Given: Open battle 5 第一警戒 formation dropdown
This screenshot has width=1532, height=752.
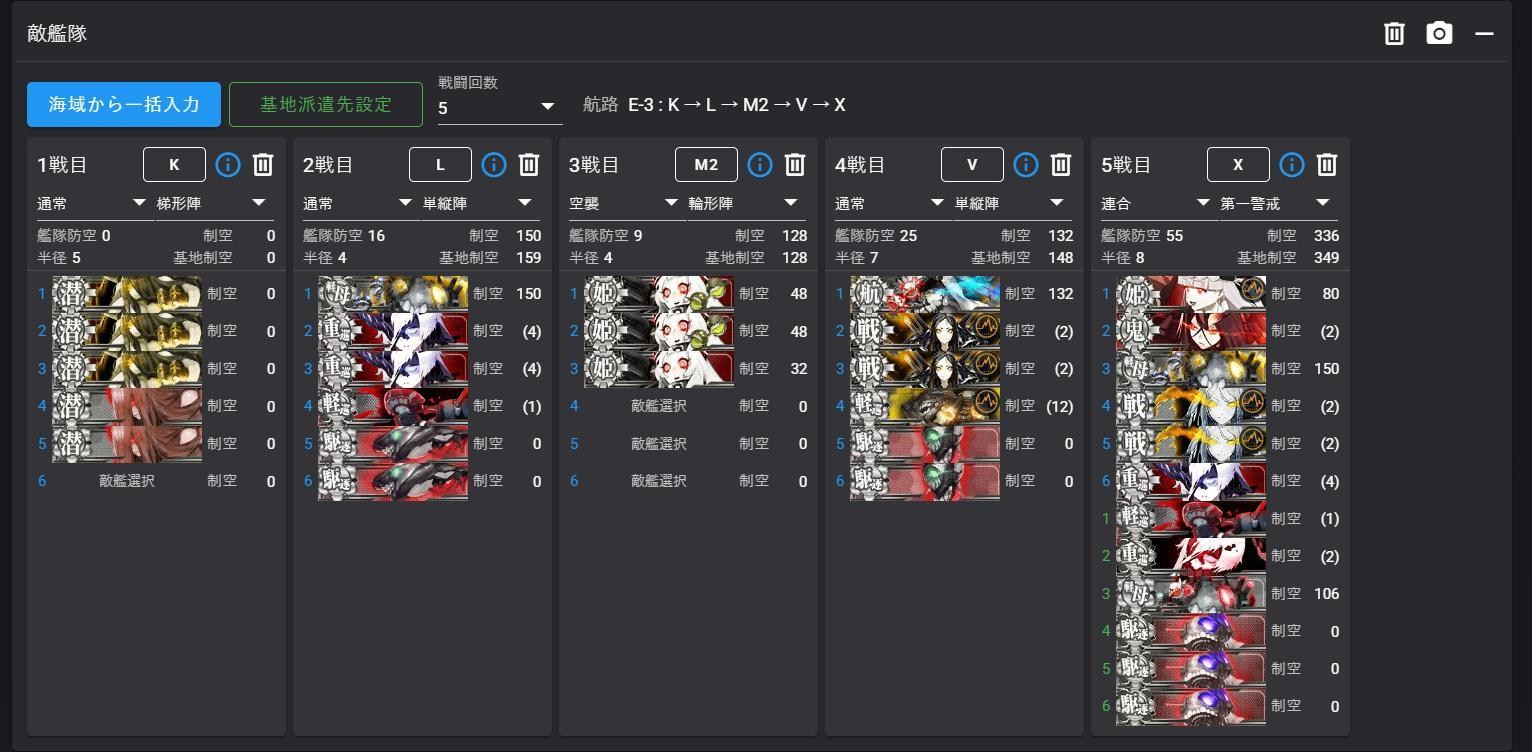Looking at the screenshot, I should (x=1278, y=204).
